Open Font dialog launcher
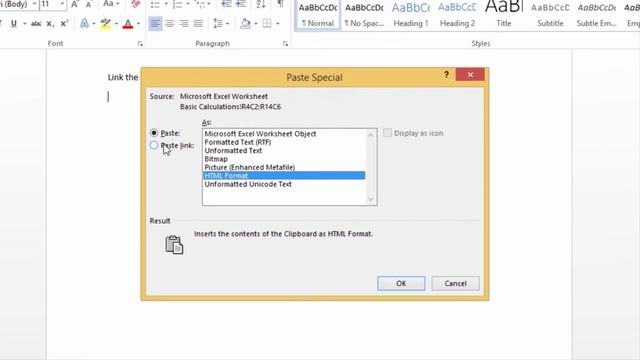This screenshot has height=360, width=640. coord(140,44)
